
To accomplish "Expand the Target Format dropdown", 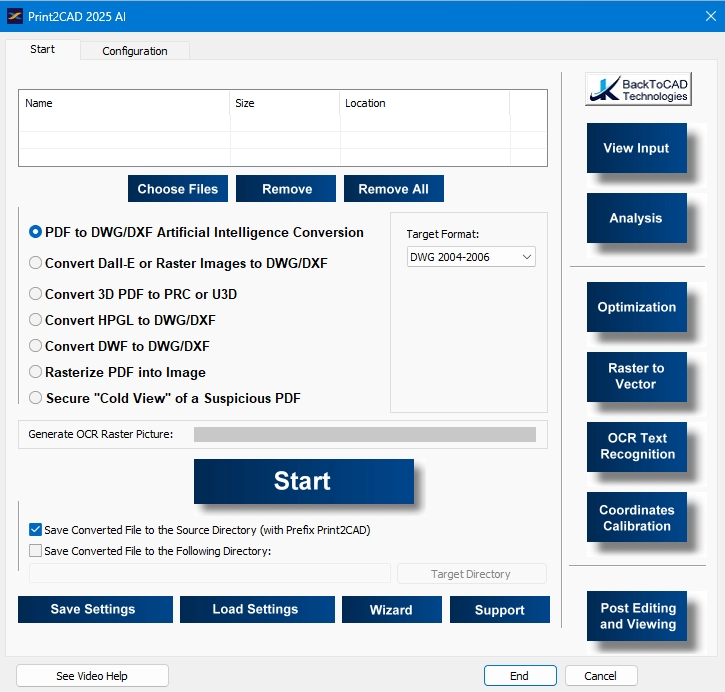I will point(471,258).
